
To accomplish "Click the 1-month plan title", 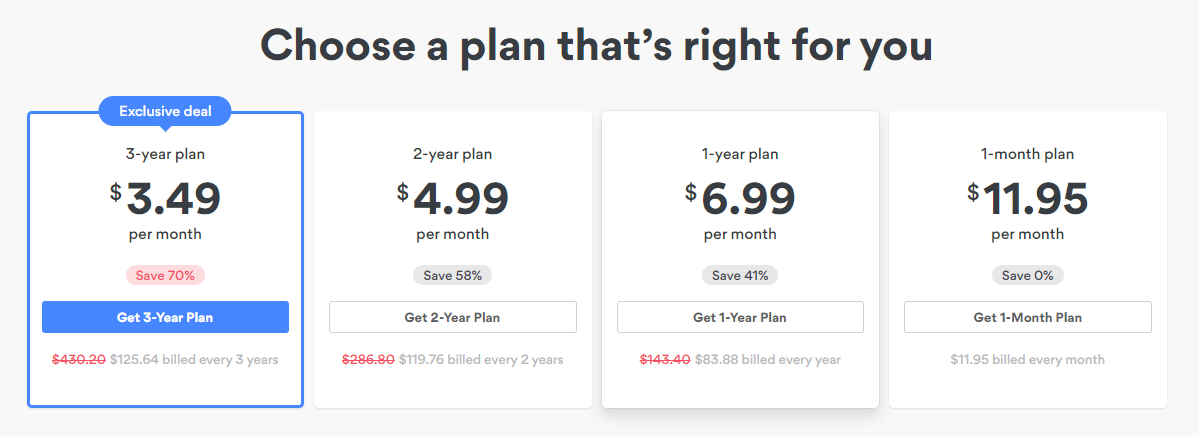I will click(1028, 154).
